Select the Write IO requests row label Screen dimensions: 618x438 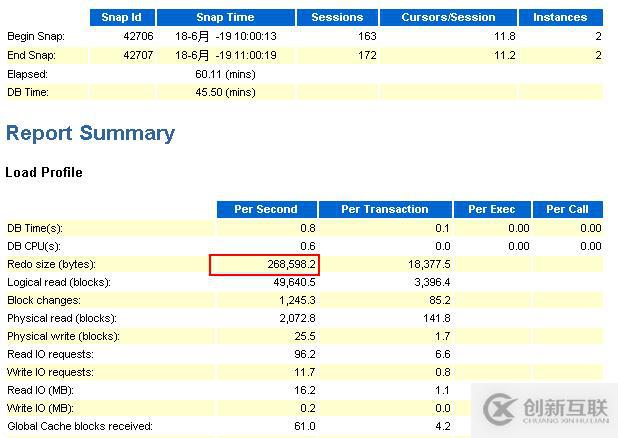50,372
